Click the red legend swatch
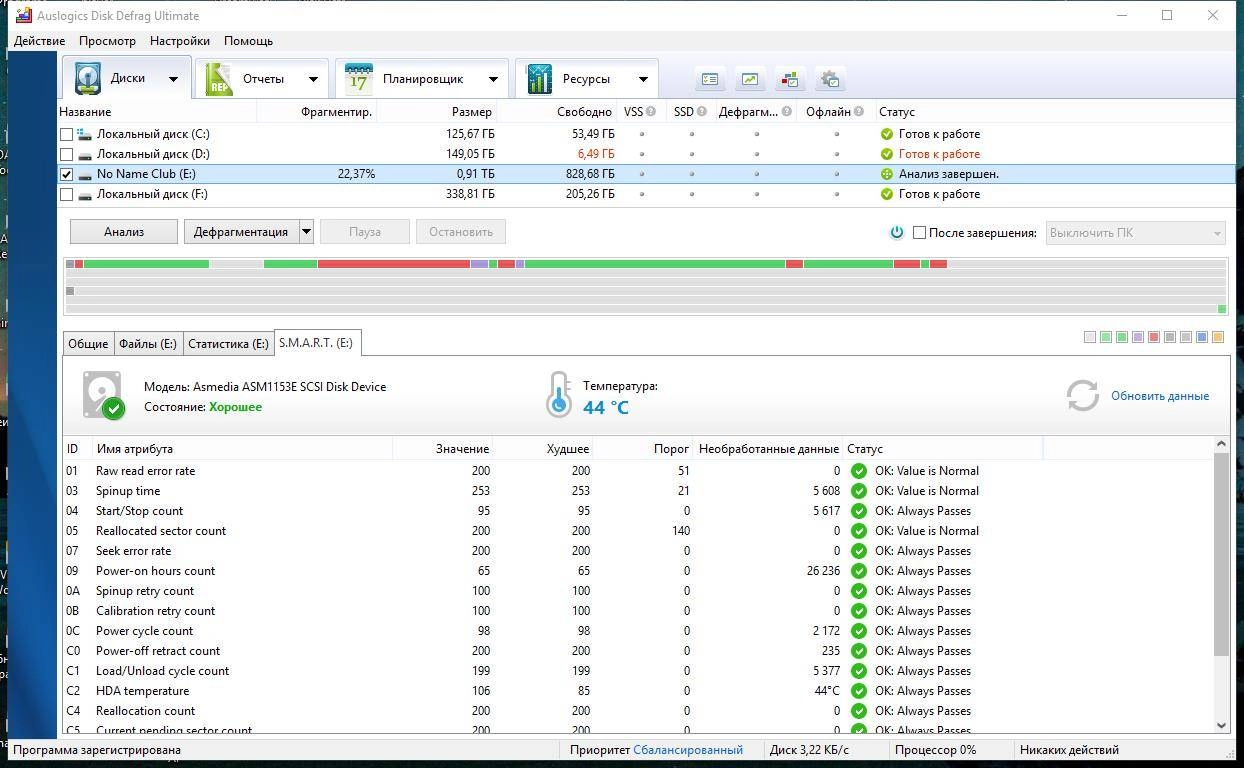This screenshot has width=1244, height=768. tap(1154, 337)
